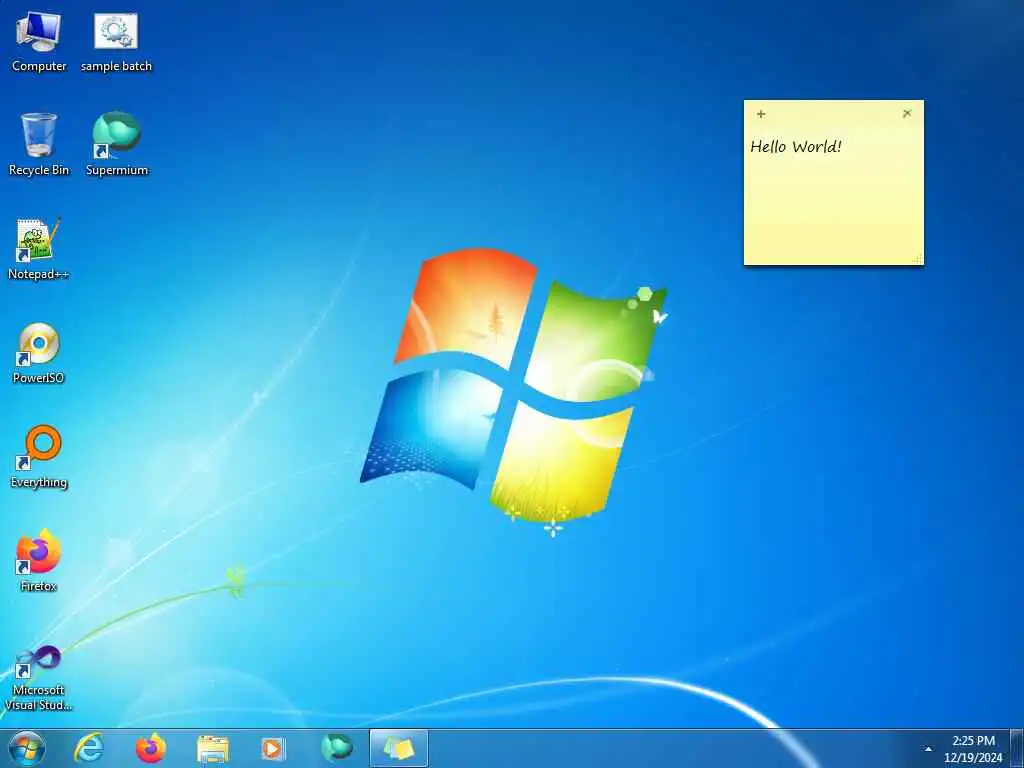
Task: Select the Supermium shortcut on desktop
Action: (116, 145)
